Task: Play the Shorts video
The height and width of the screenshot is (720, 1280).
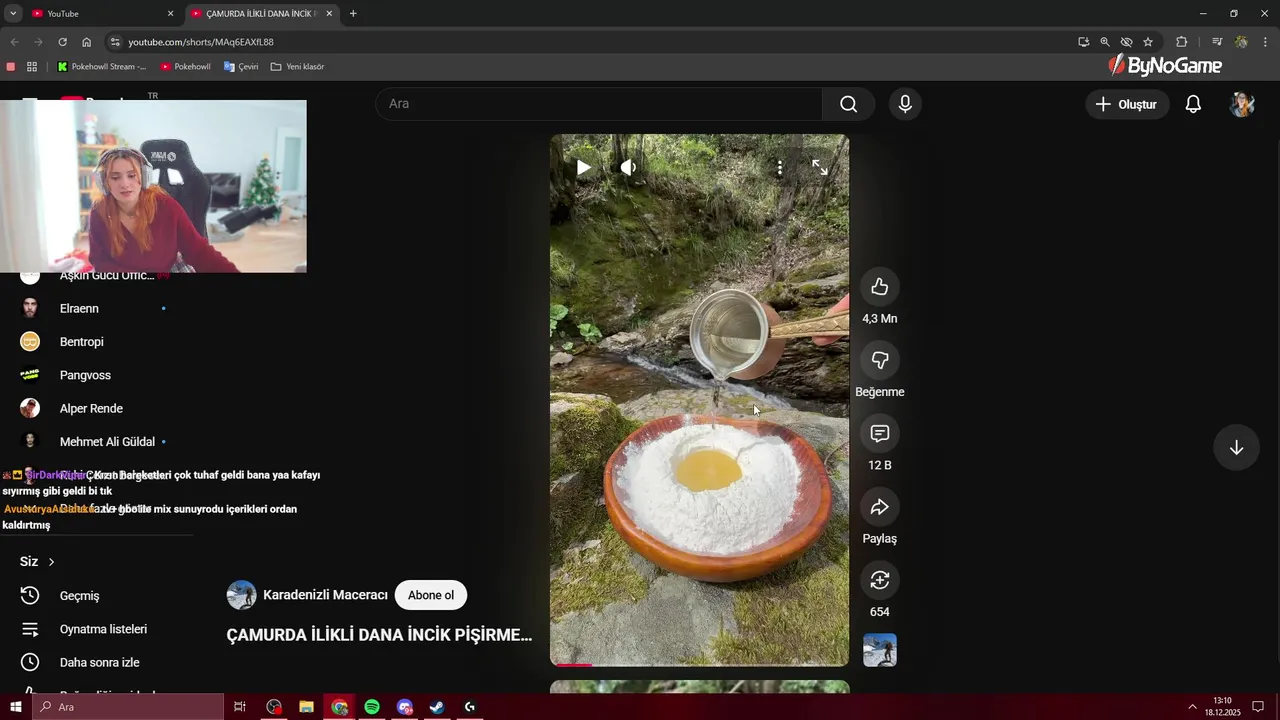Action: (584, 168)
